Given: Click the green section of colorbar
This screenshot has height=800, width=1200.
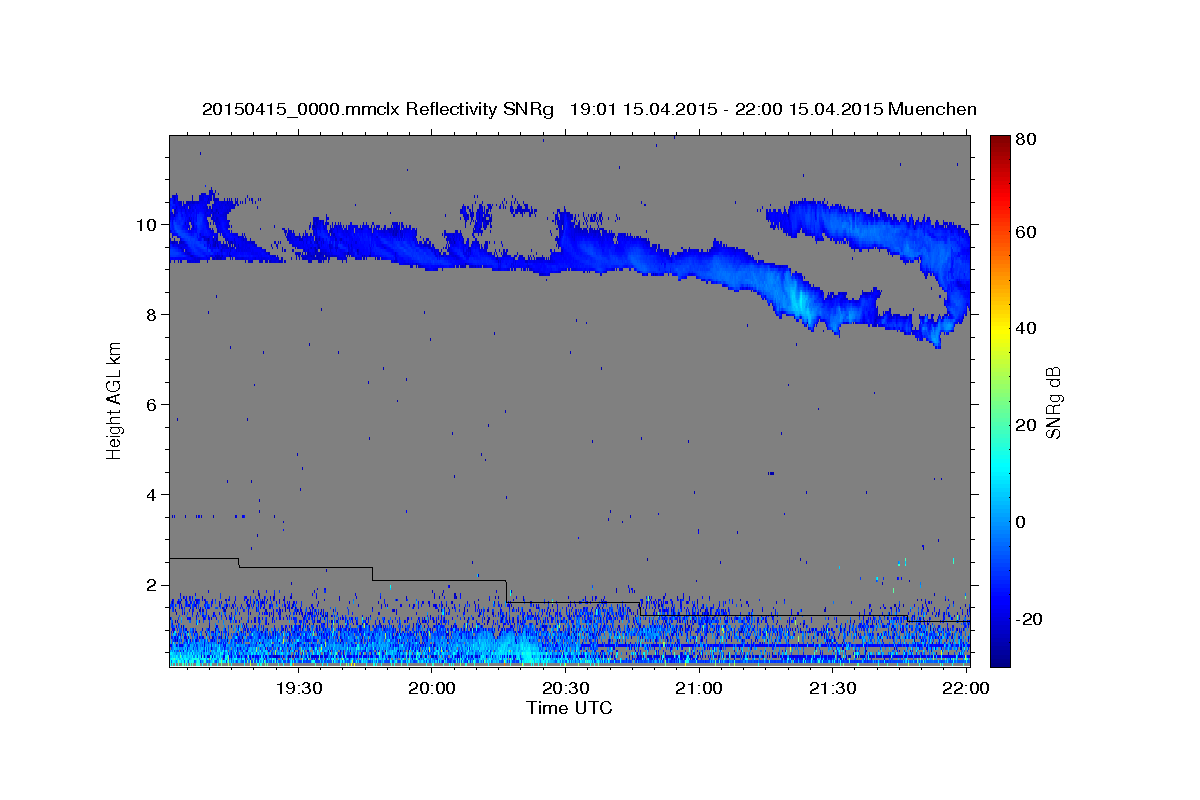Looking at the screenshot, I should coord(999,400).
